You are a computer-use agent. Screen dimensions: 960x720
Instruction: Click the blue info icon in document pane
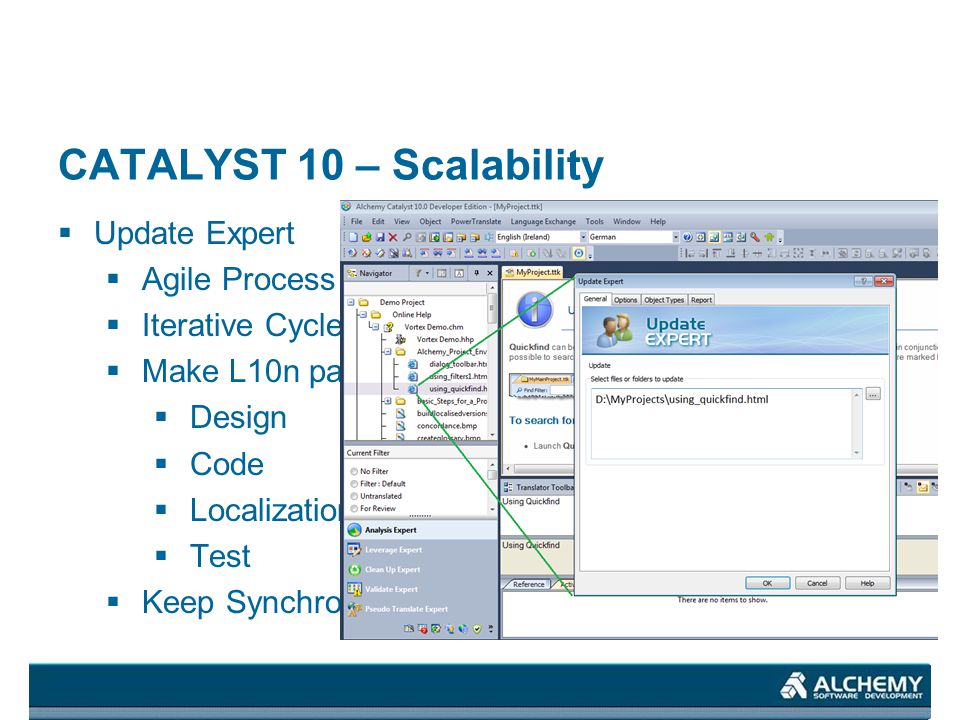point(535,309)
